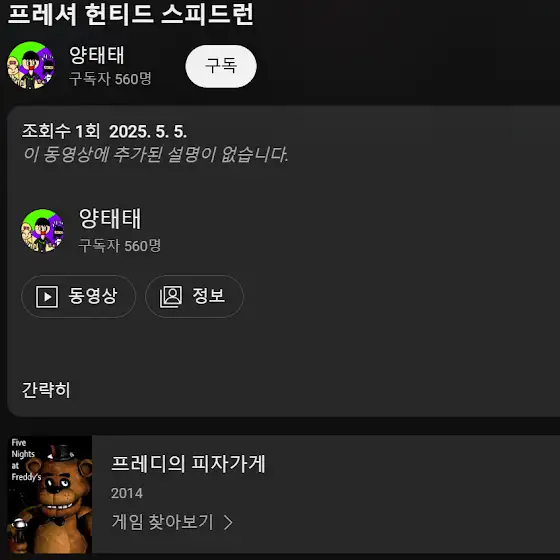Click the video title 프레셔 헌티드 스피드런
This screenshot has height=560, width=560.
[131, 14]
